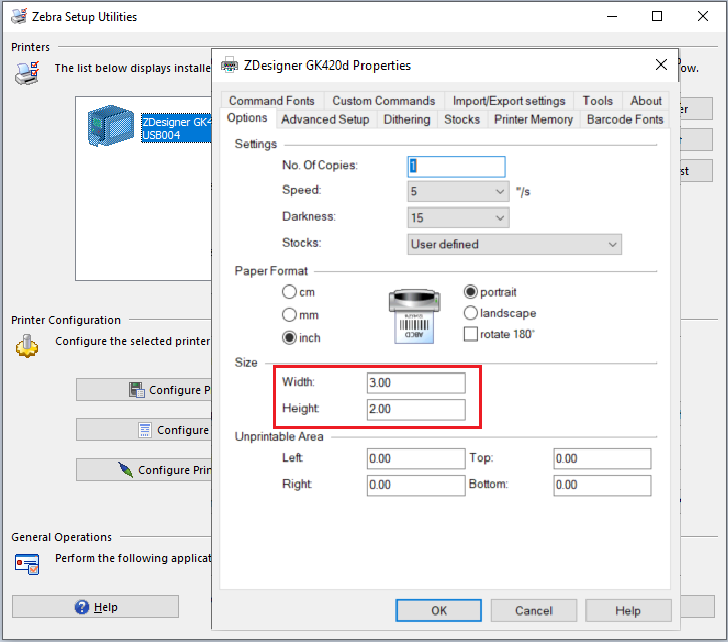Click the printer icon in Properties title bar
Screen dimensions: 728x642
click(x=229, y=65)
